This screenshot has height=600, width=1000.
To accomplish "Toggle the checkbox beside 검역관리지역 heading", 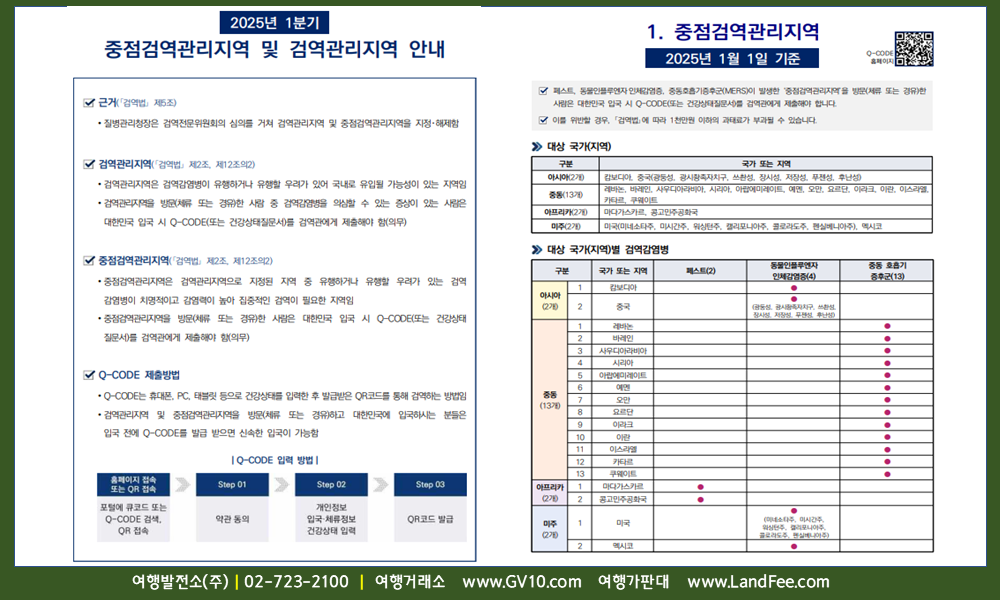I will [x=90, y=163].
